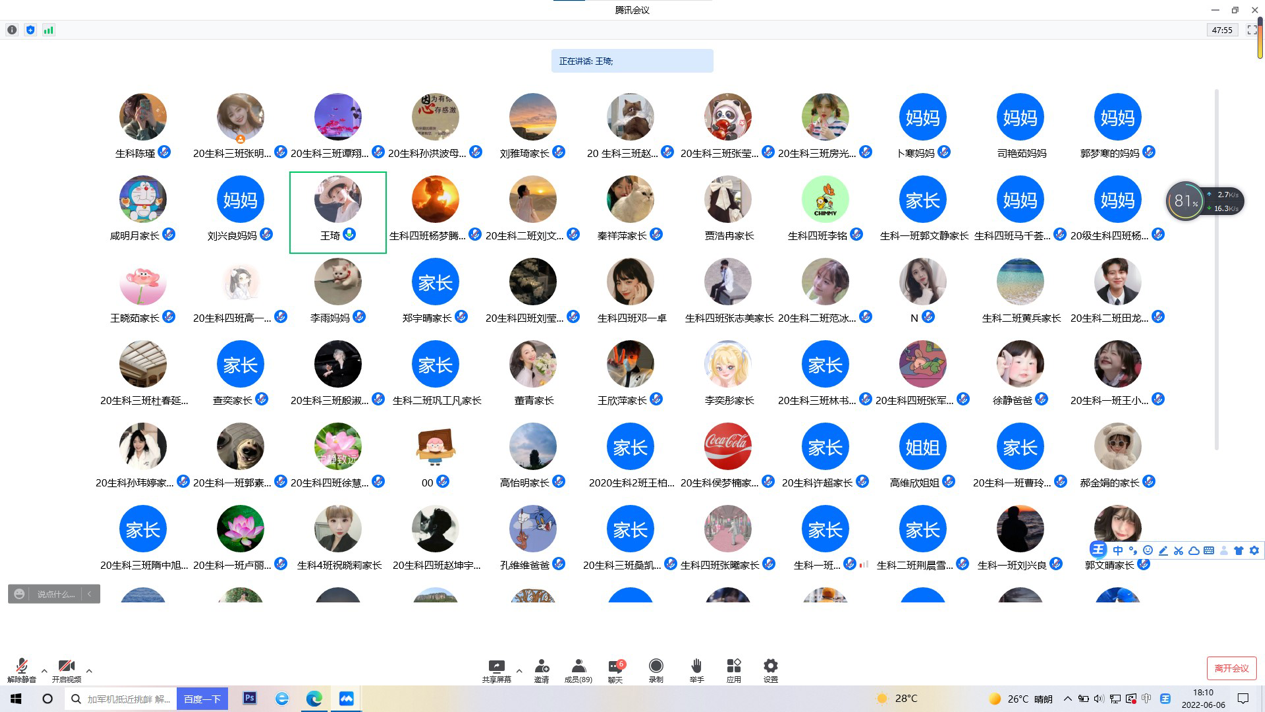
Task: Show the network signal status icon
Action: pos(48,30)
